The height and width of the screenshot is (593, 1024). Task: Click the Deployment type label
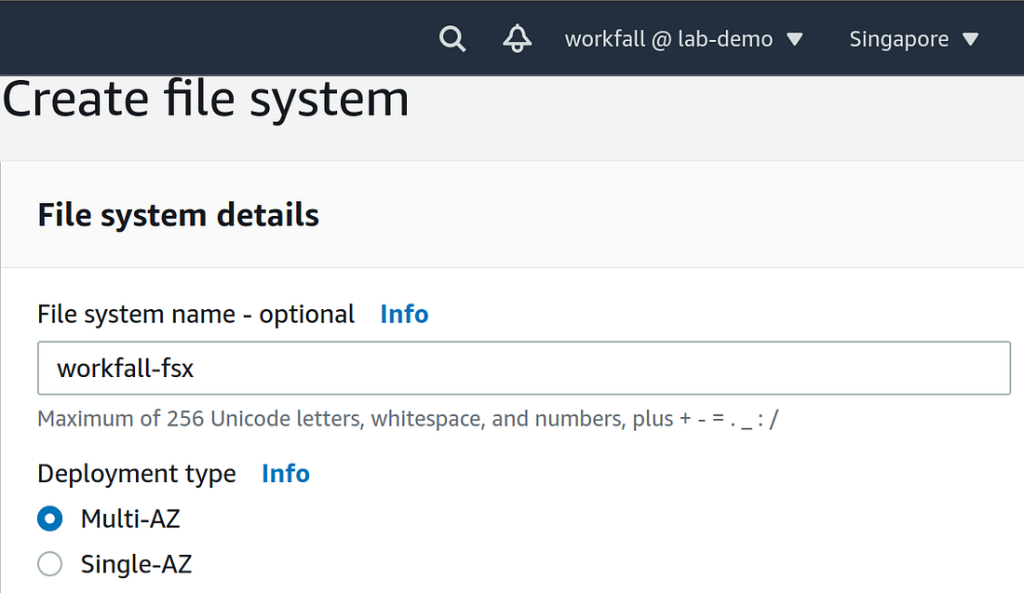coord(137,474)
